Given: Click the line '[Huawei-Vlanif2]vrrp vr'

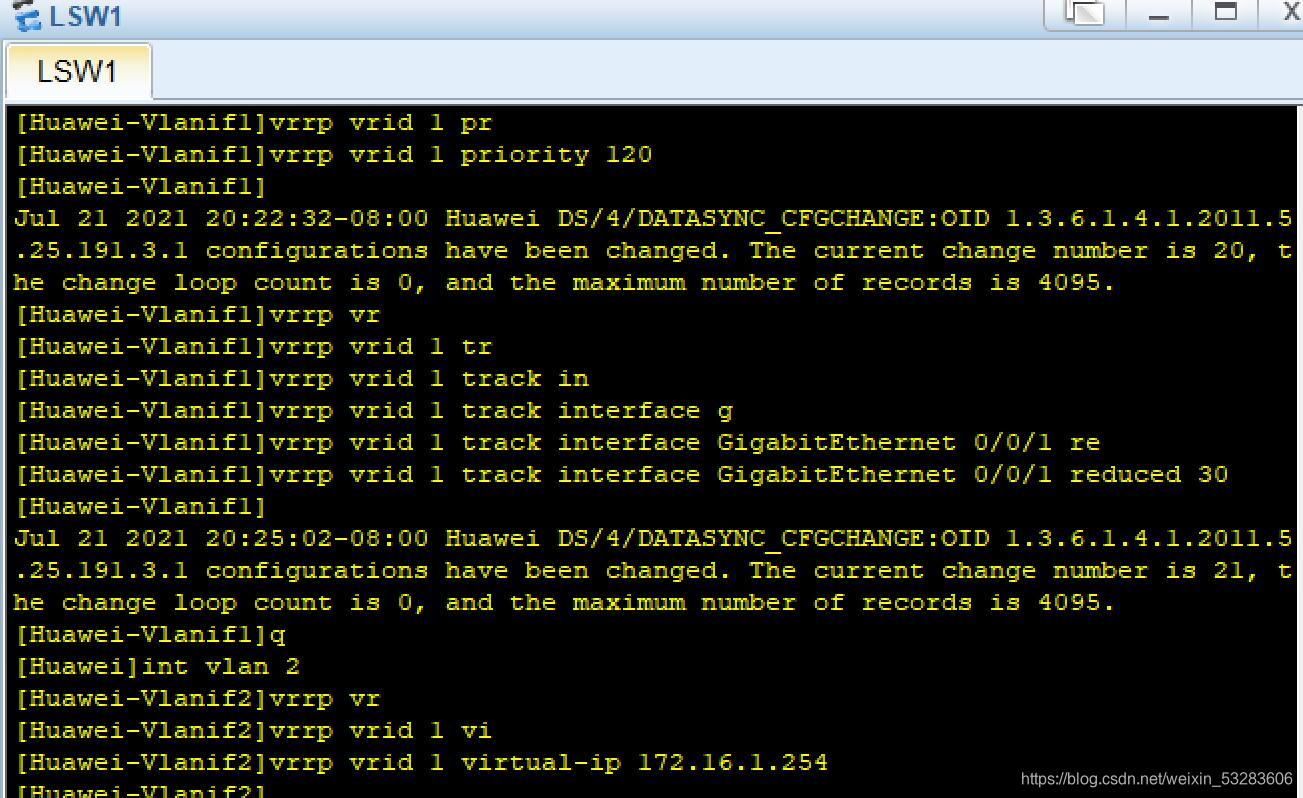Looking at the screenshot, I should click(198, 699).
